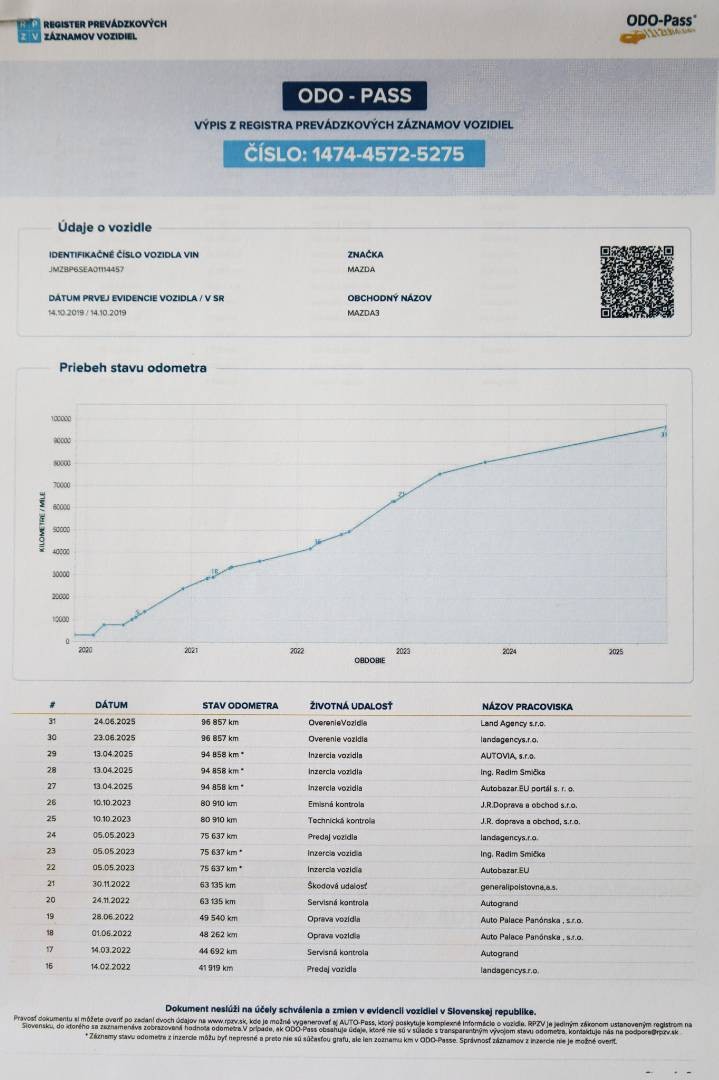This screenshot has width=719, height=1080.
Task: Click the 2025 label on the chart x-axis
Action: pos(616,651)
